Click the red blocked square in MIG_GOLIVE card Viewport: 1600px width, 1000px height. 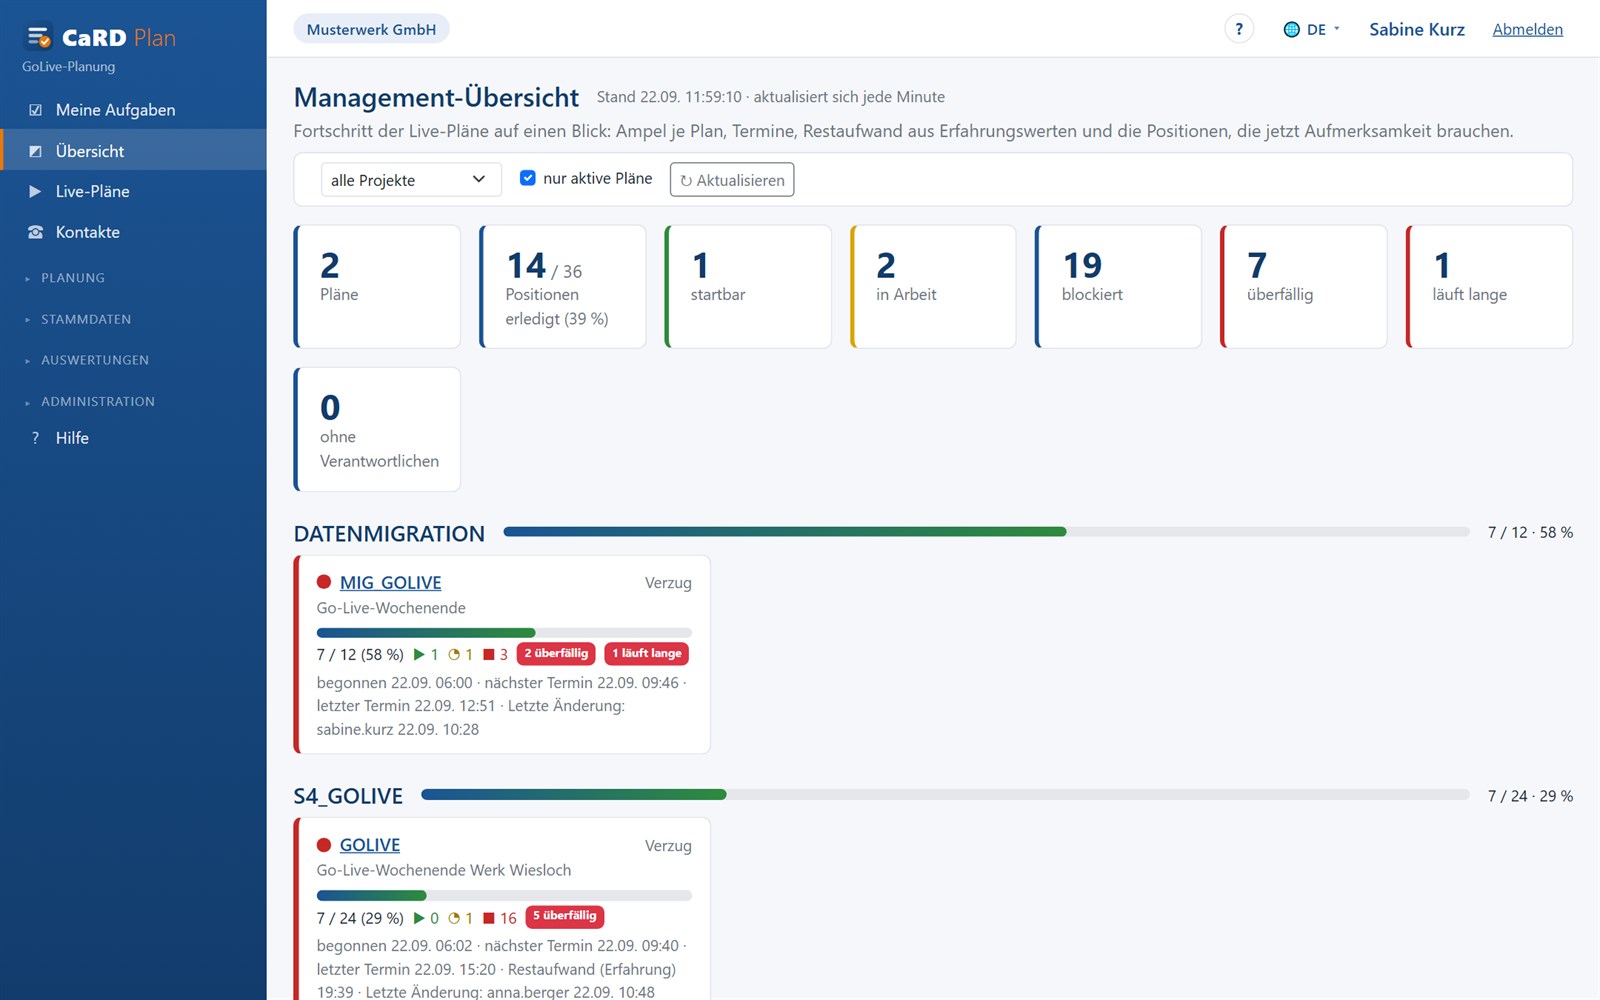click(x=489, y=654)
